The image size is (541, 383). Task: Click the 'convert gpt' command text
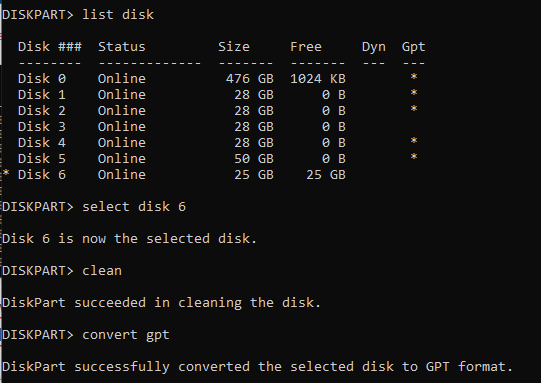(x=126, y=335)
